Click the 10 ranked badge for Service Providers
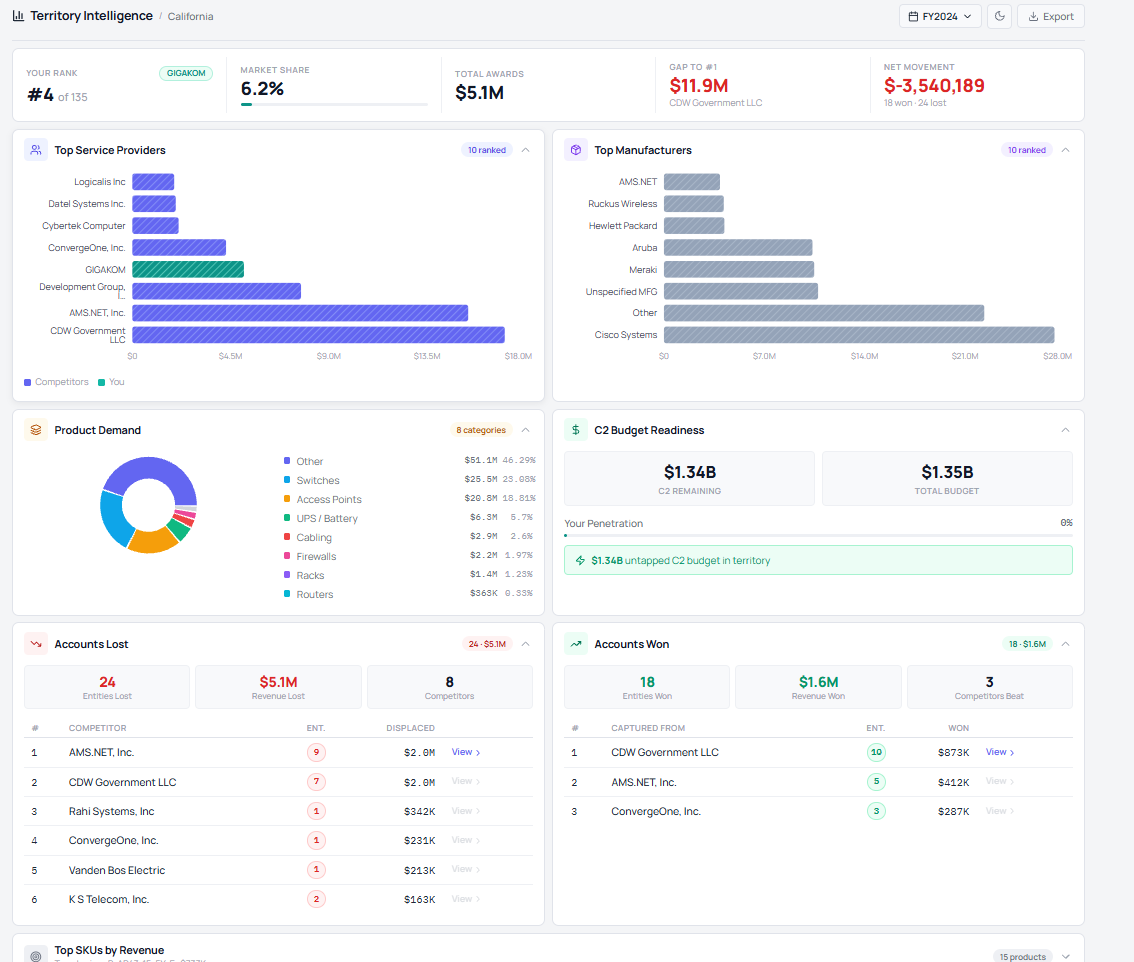Image resolution: width=1134 pixels, height=962 pixels. [x=487, y=150]
